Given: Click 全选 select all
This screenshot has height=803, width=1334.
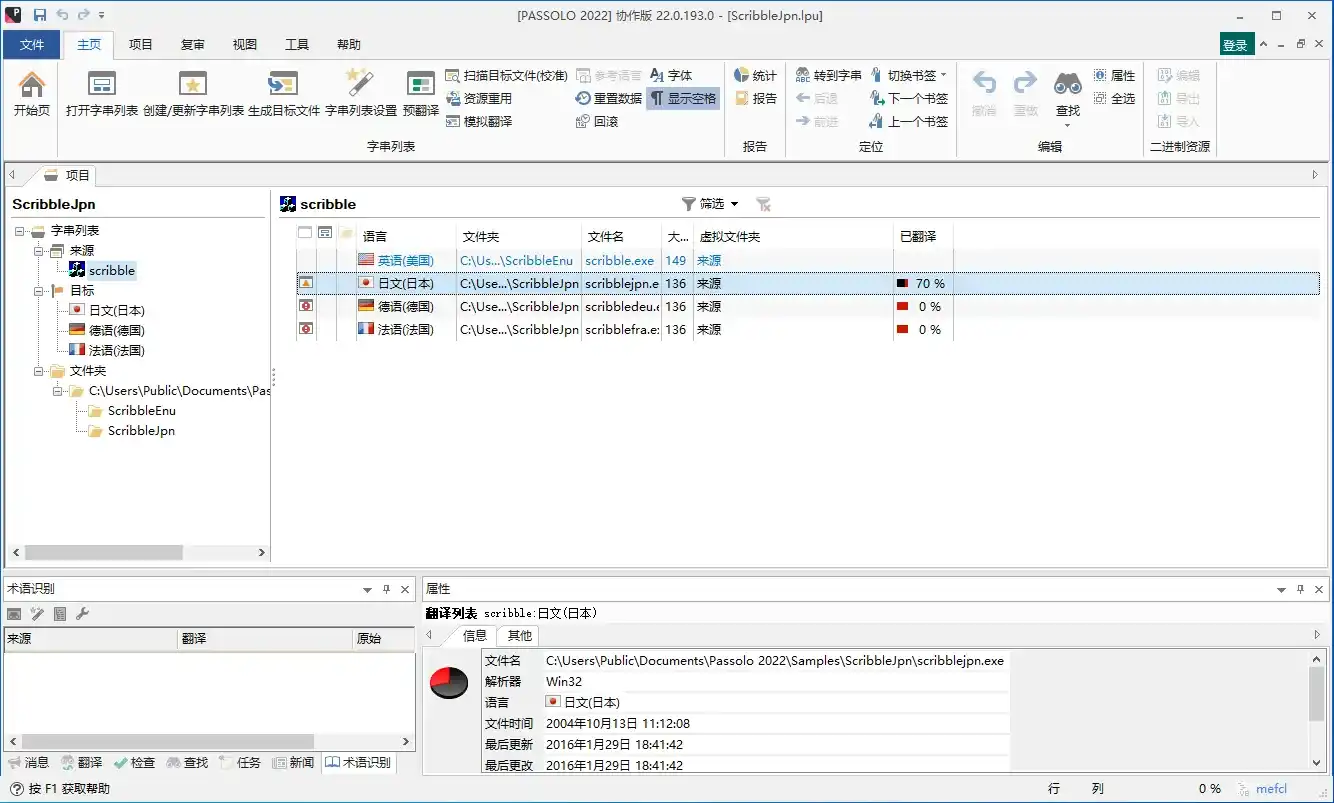Looking at the screenshot, I should 1114,99.
